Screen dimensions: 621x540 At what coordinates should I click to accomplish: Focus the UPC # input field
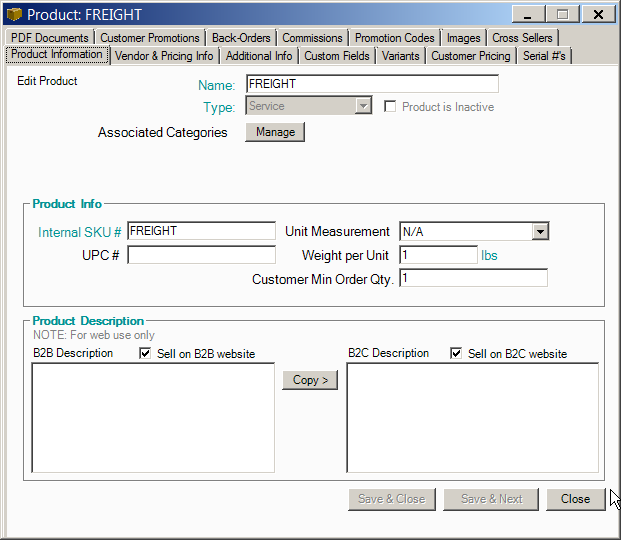click(x=201, y=255)
